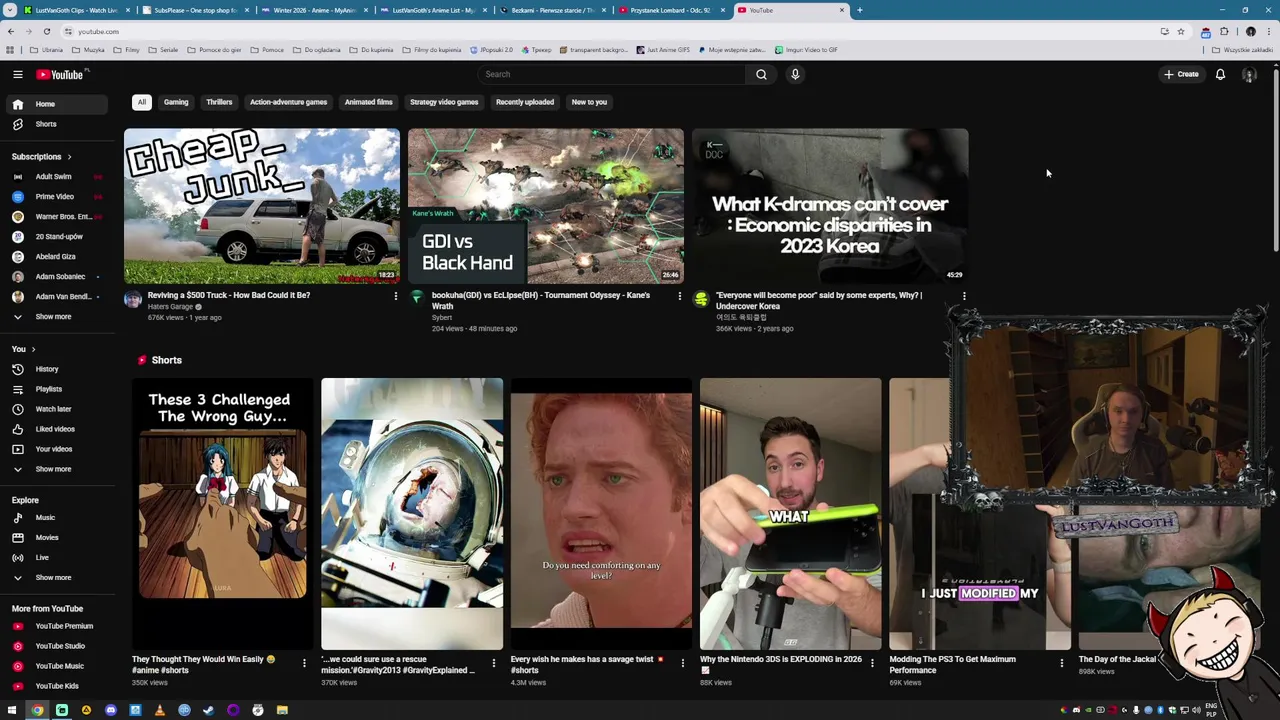Open Wszystkie zakładki bookmarks folder
Screen dimensions: 1280x720
pyautogui.click(x=1244, y=50)
